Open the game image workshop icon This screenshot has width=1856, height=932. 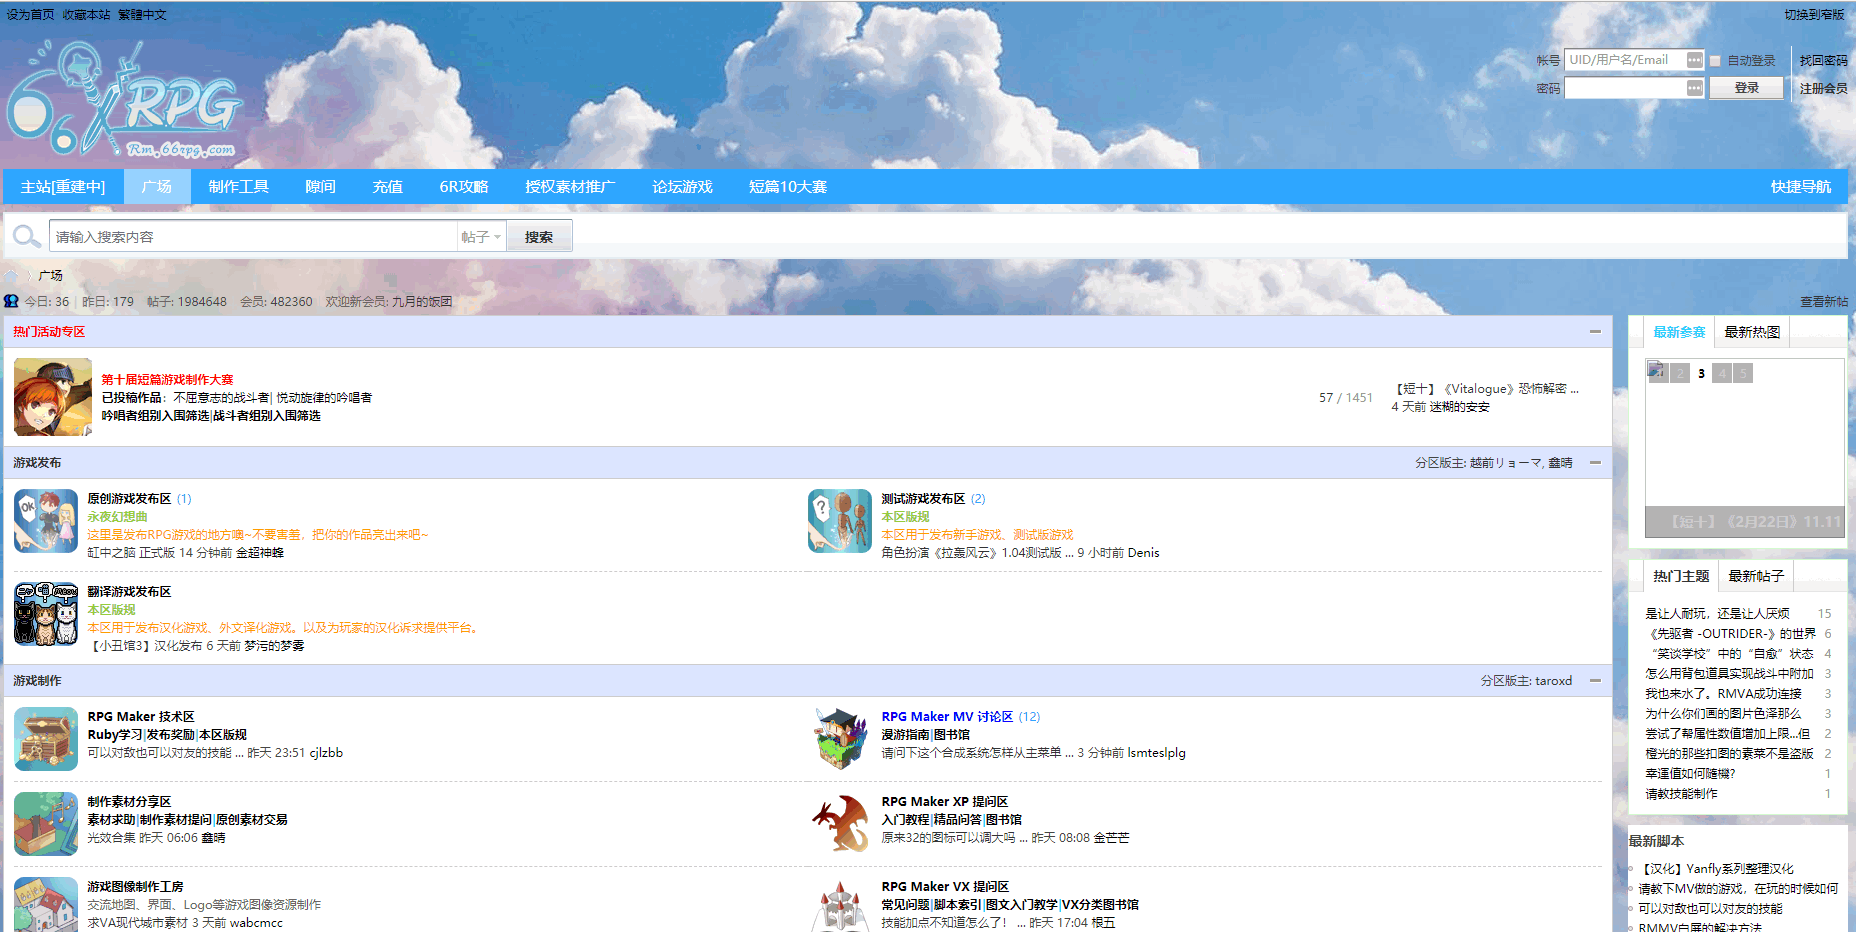46,904
